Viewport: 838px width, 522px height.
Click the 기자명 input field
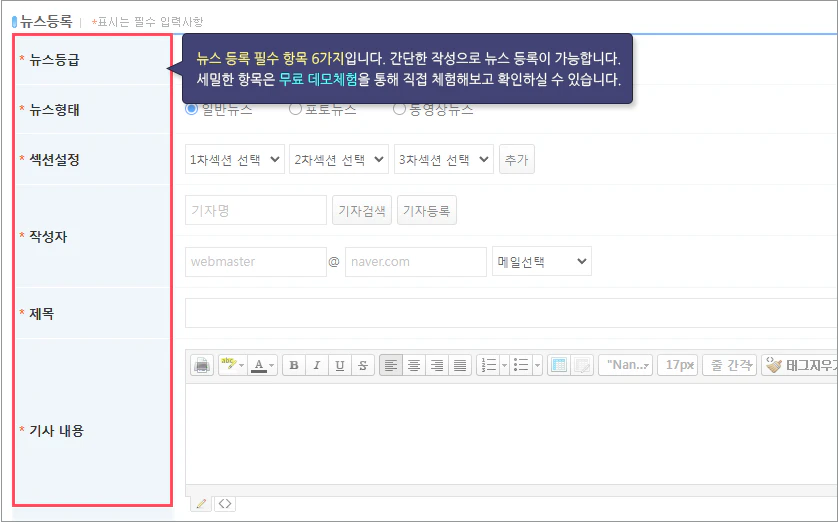(x=255, y=210)
